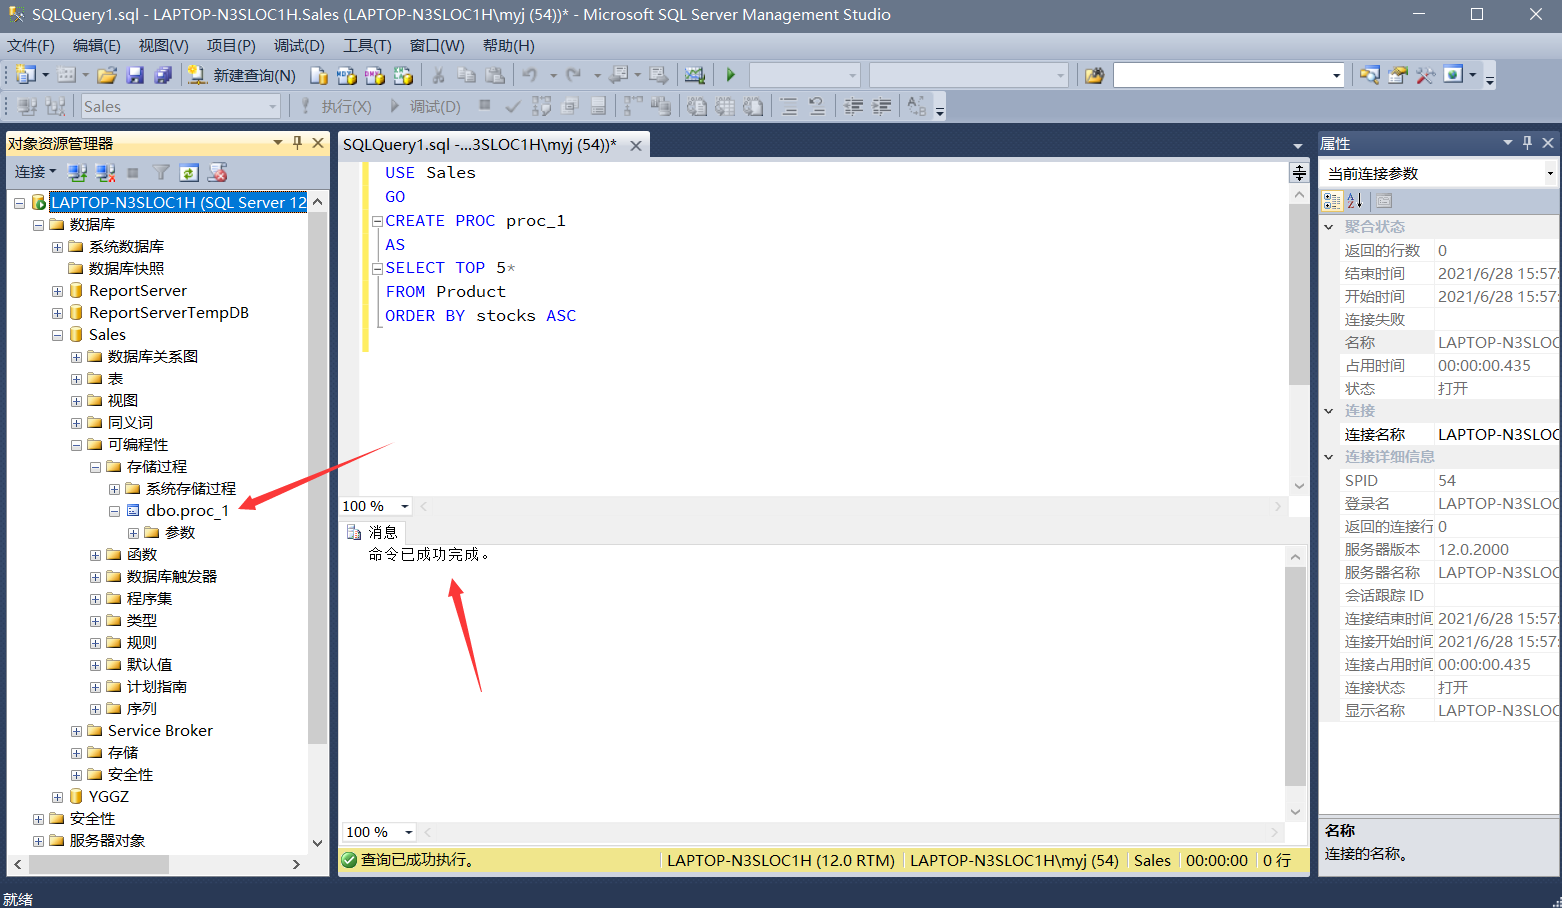Open the 连接 dropdown in Object Explorer
The height and width of the screenshot is (908, 1562).
point(36,172)
